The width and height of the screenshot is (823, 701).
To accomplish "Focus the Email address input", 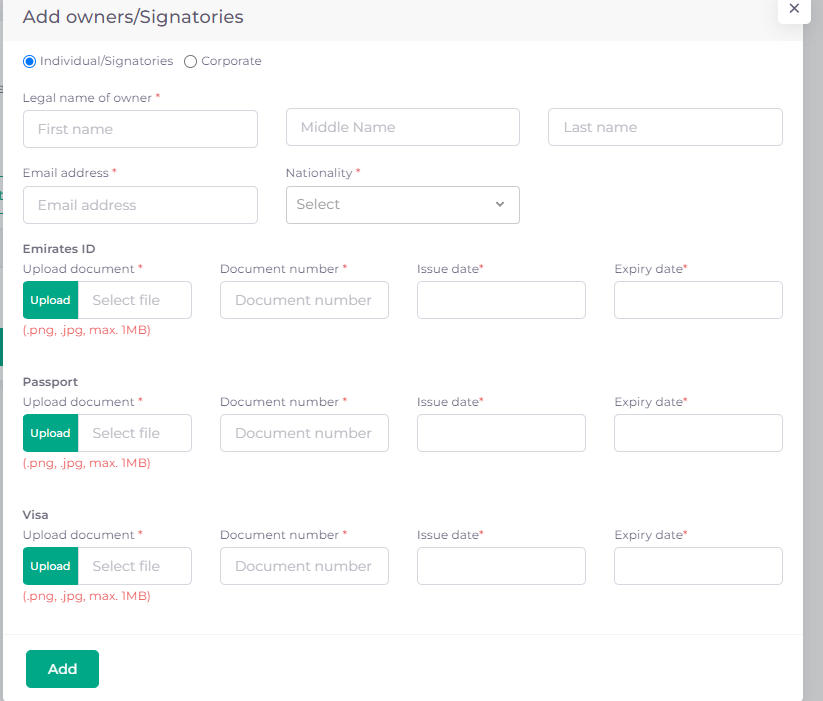I will pyautogui.click(x=140, y=205).
